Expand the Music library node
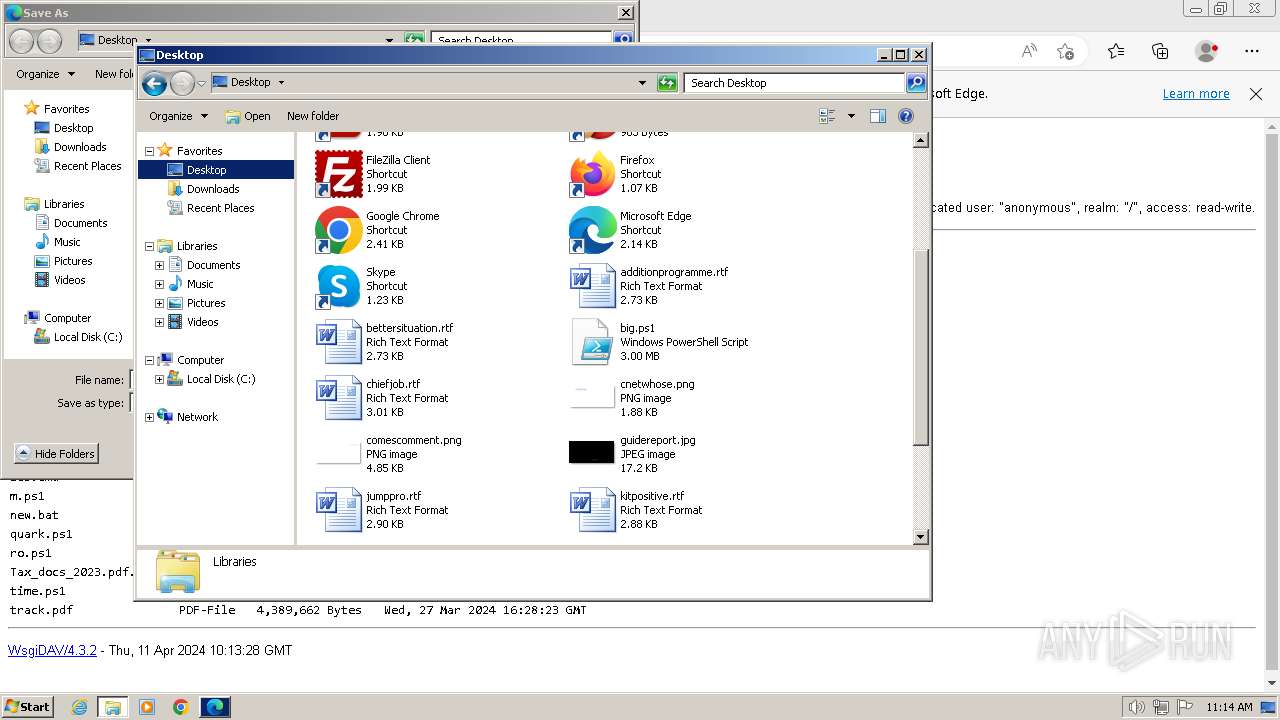This screenshot has height=720, width=1280. coord(159,284)
